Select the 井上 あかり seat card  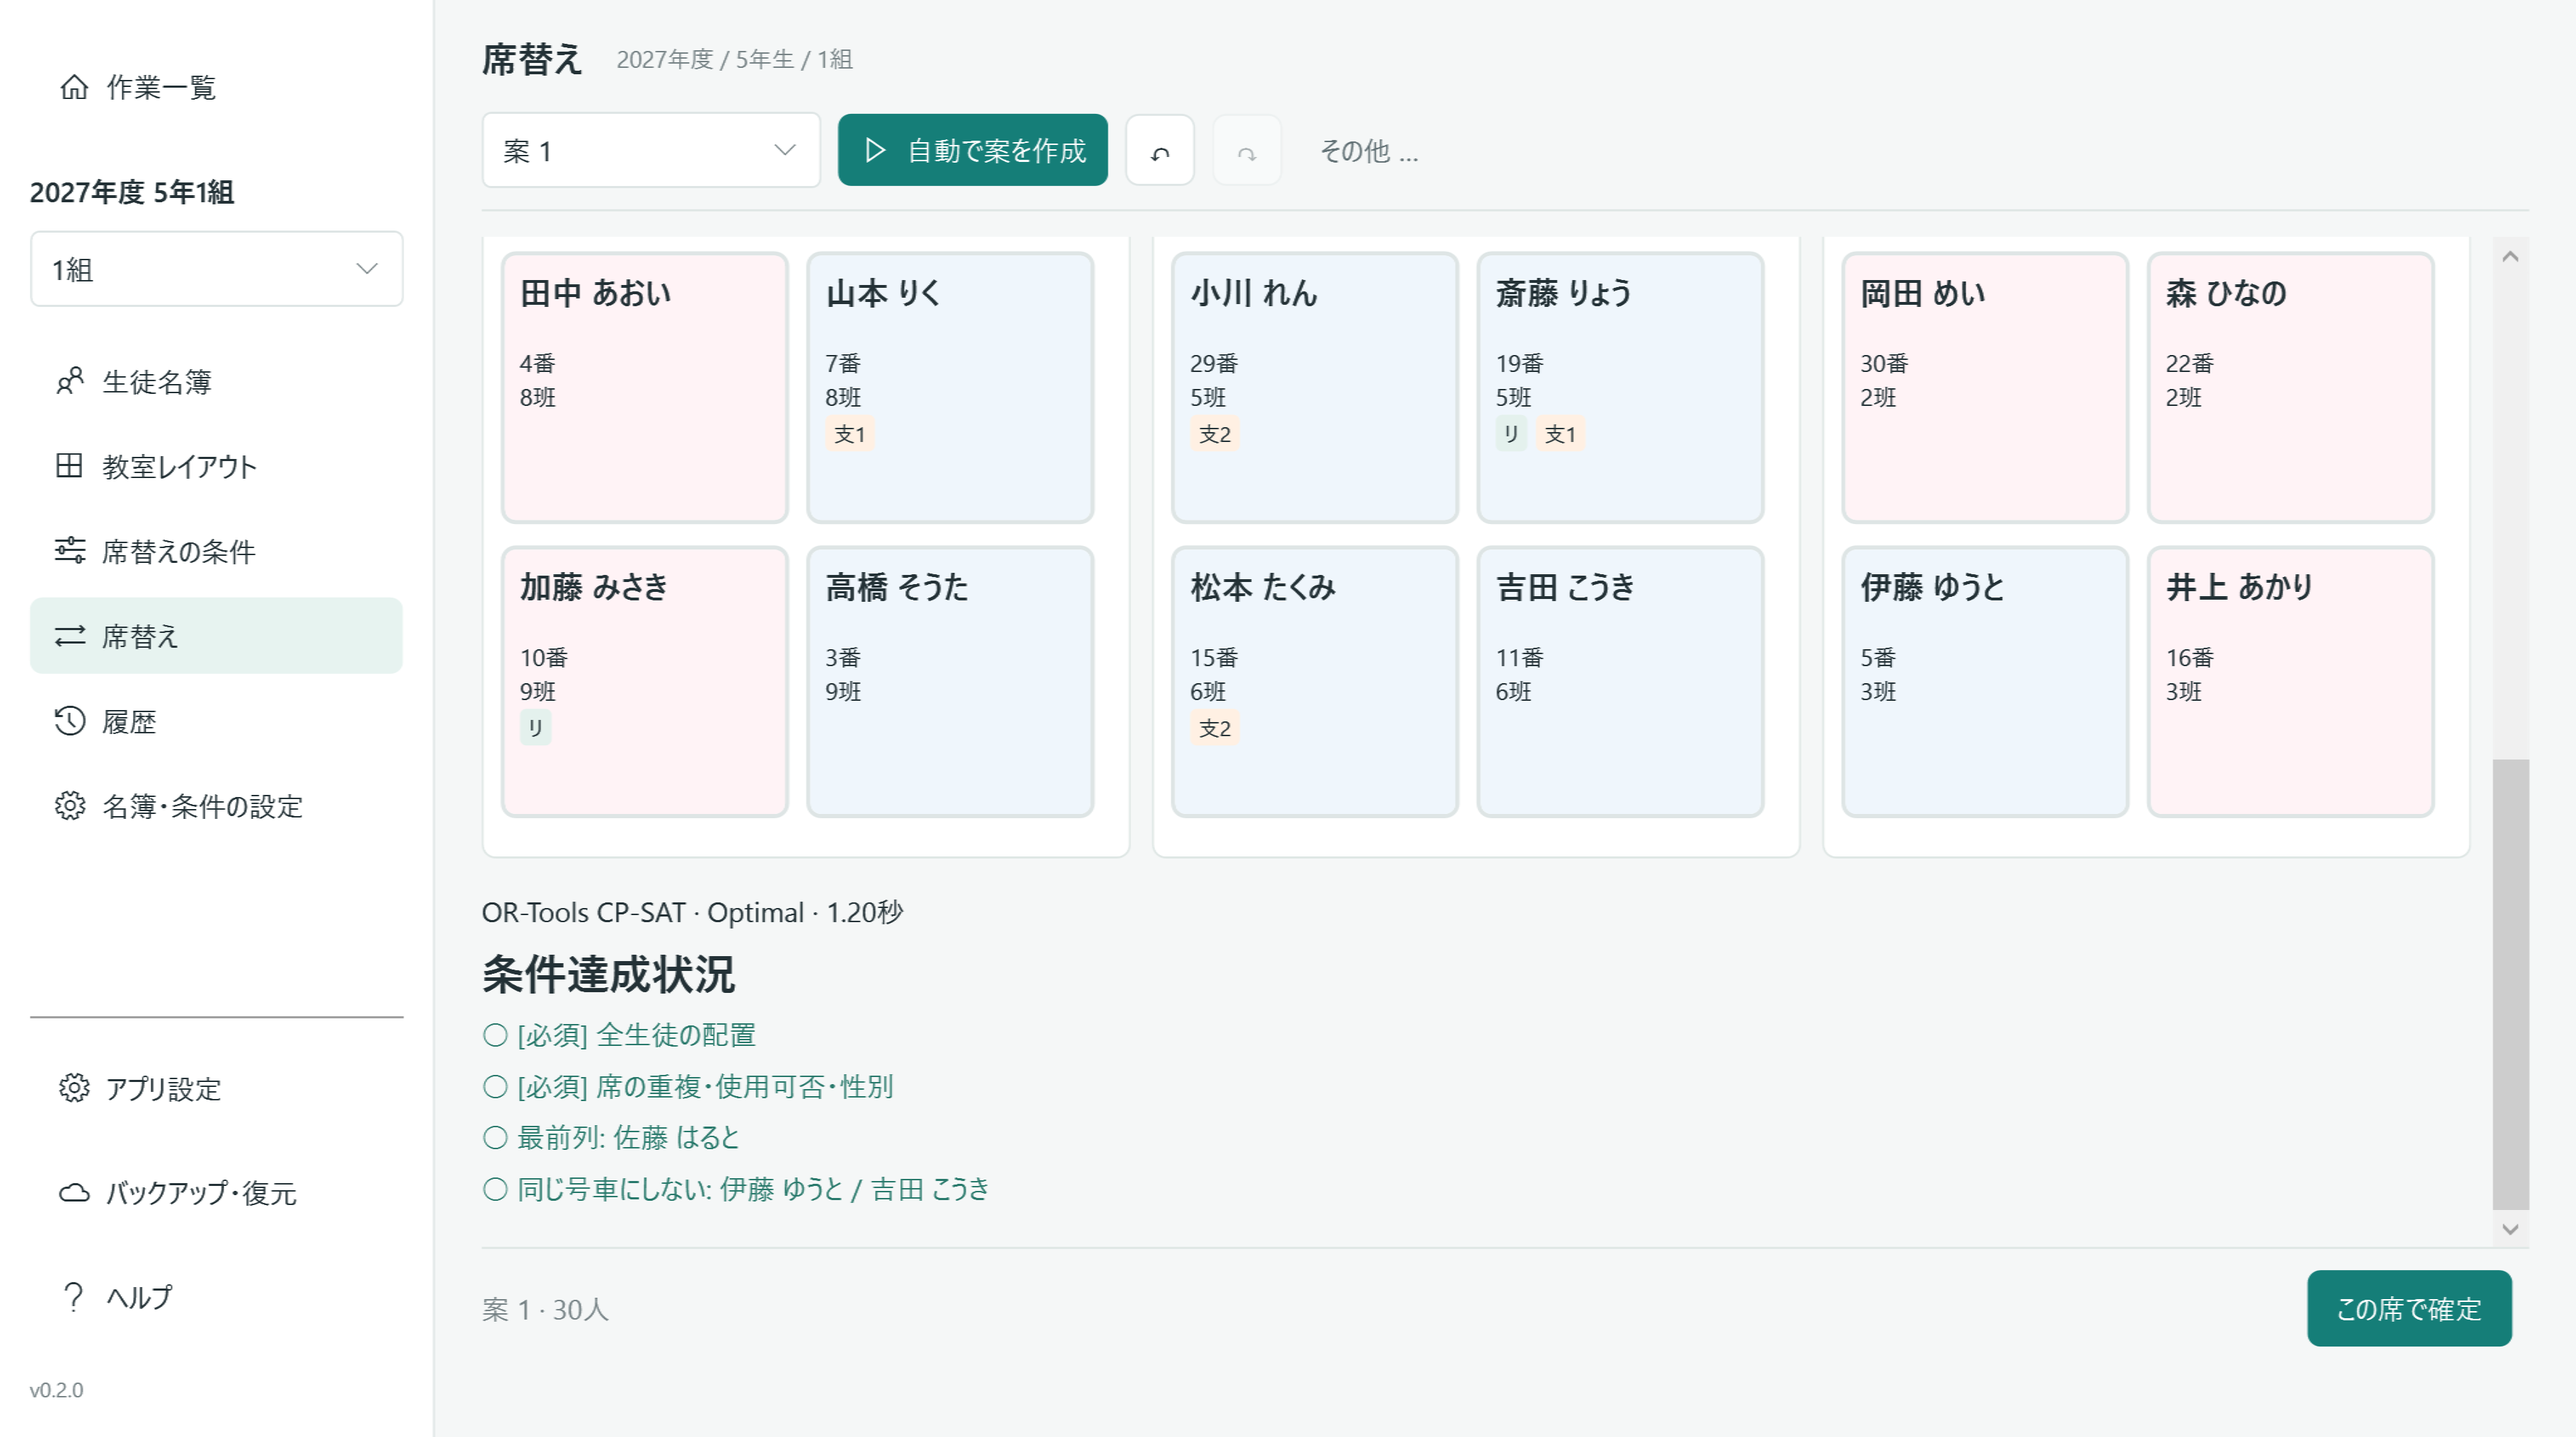click(2290, 681)
